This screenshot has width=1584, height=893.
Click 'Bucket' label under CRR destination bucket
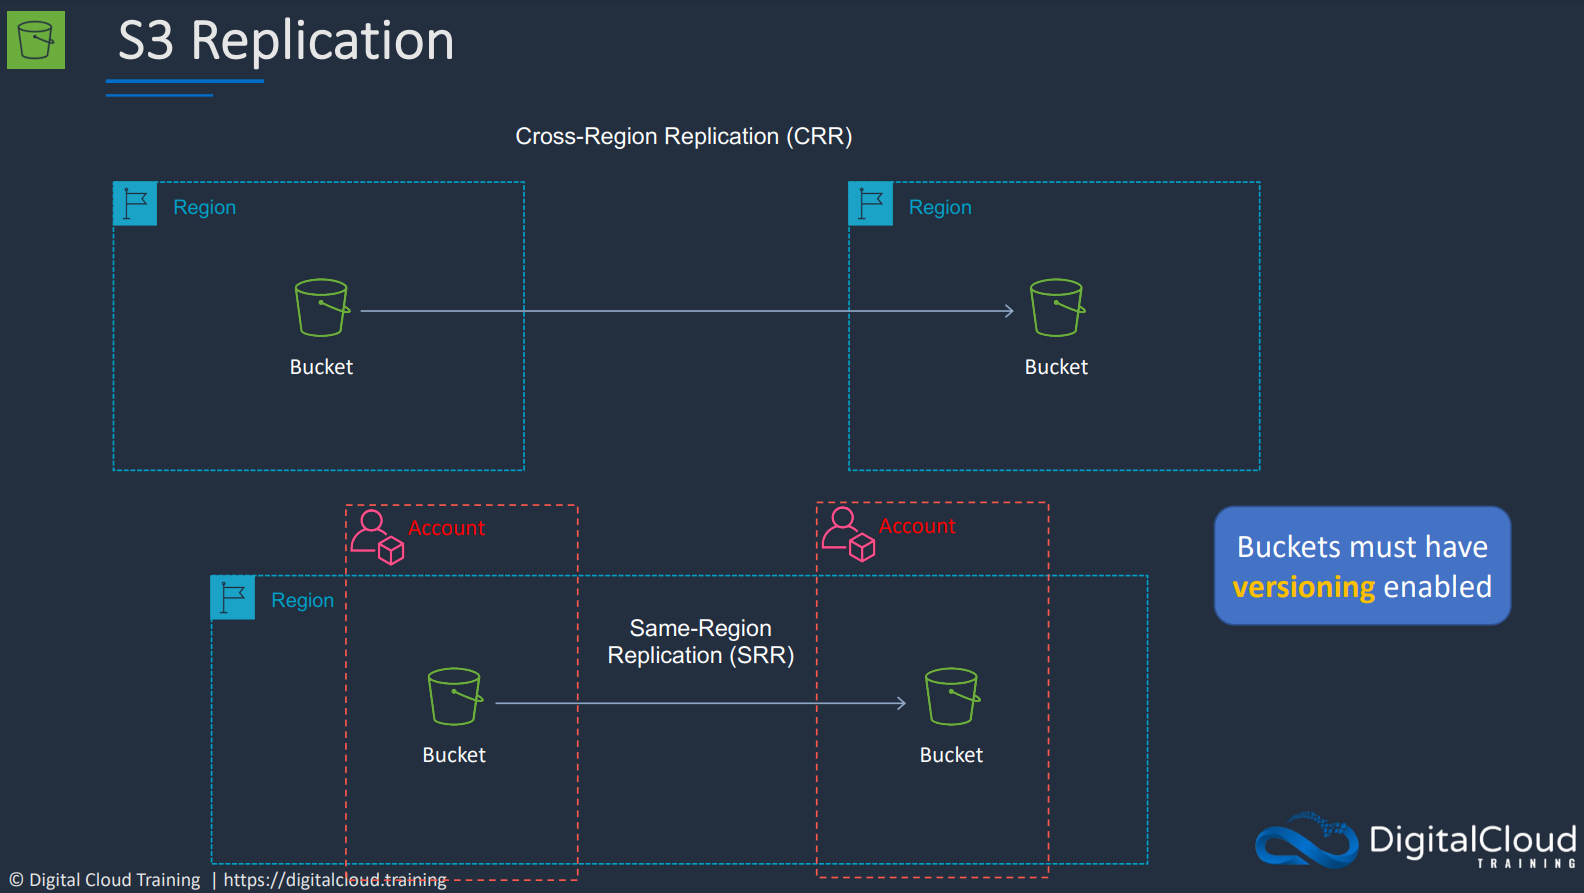(x=1056, y=367)
